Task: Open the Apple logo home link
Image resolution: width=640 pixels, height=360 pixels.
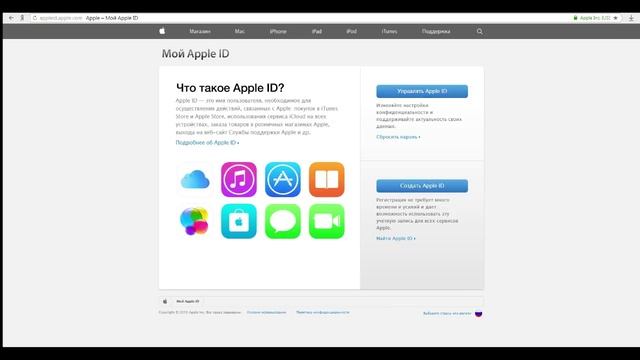Action: [x=162, y=31]
